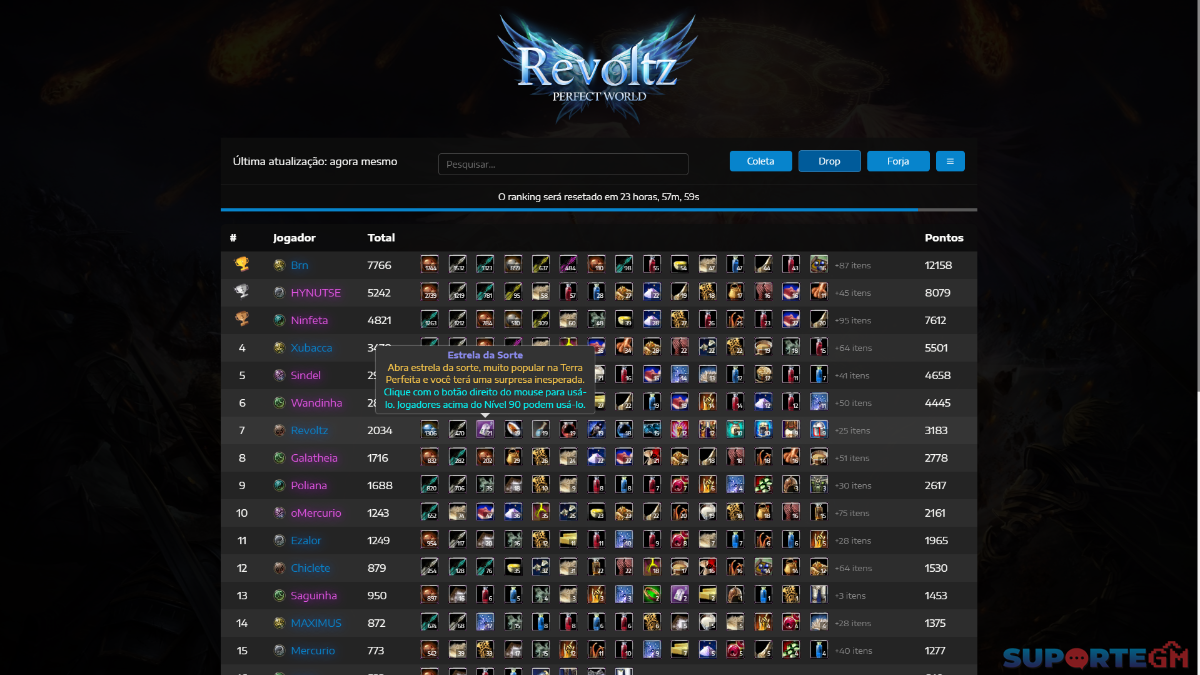
Task: Click the class icon next to Wandinha
Action: [x=280, y=403]
